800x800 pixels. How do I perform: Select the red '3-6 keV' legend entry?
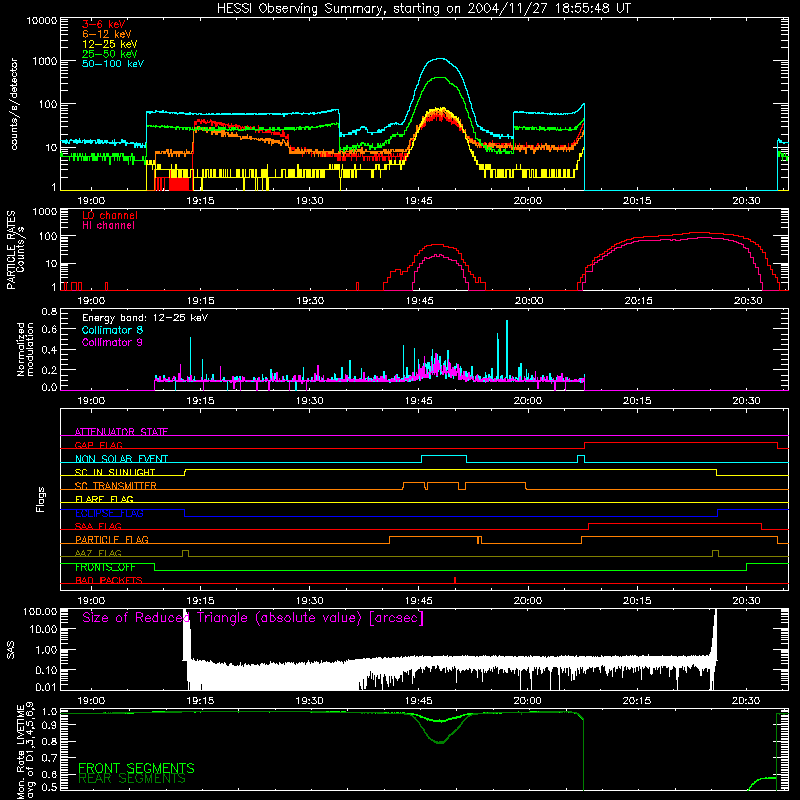(x=104, y=24)
